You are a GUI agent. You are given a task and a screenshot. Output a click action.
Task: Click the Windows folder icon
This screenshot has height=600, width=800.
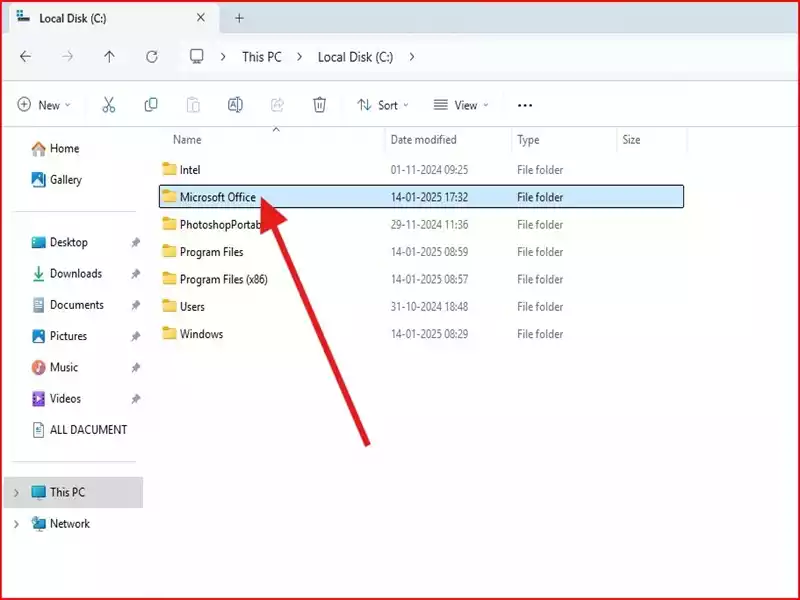click(169, 333)
